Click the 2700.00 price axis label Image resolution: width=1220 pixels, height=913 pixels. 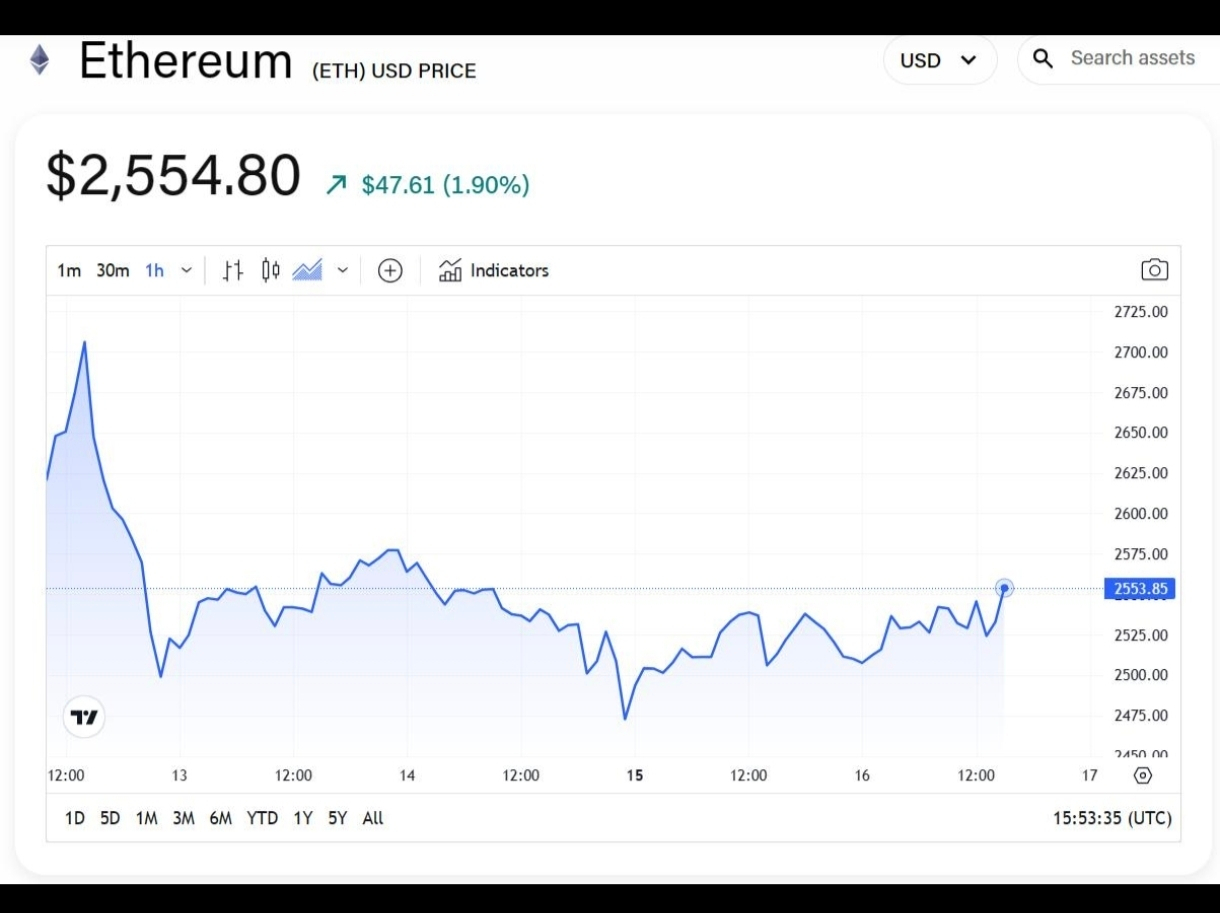[1141, 352]
